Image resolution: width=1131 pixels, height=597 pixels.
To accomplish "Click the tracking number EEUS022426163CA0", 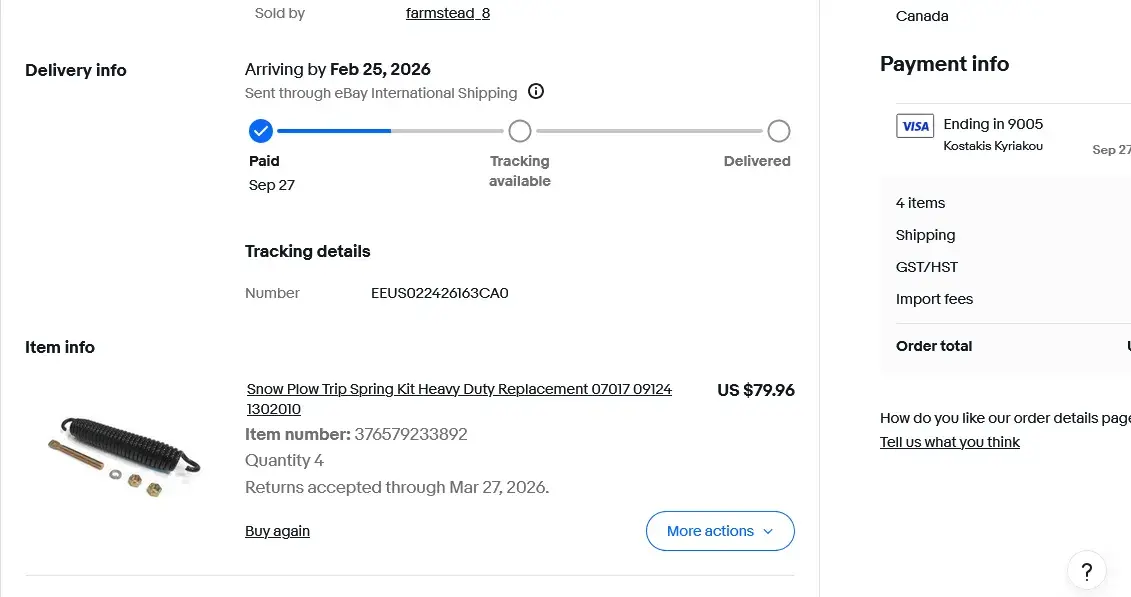I will click(x=440, y=293).
